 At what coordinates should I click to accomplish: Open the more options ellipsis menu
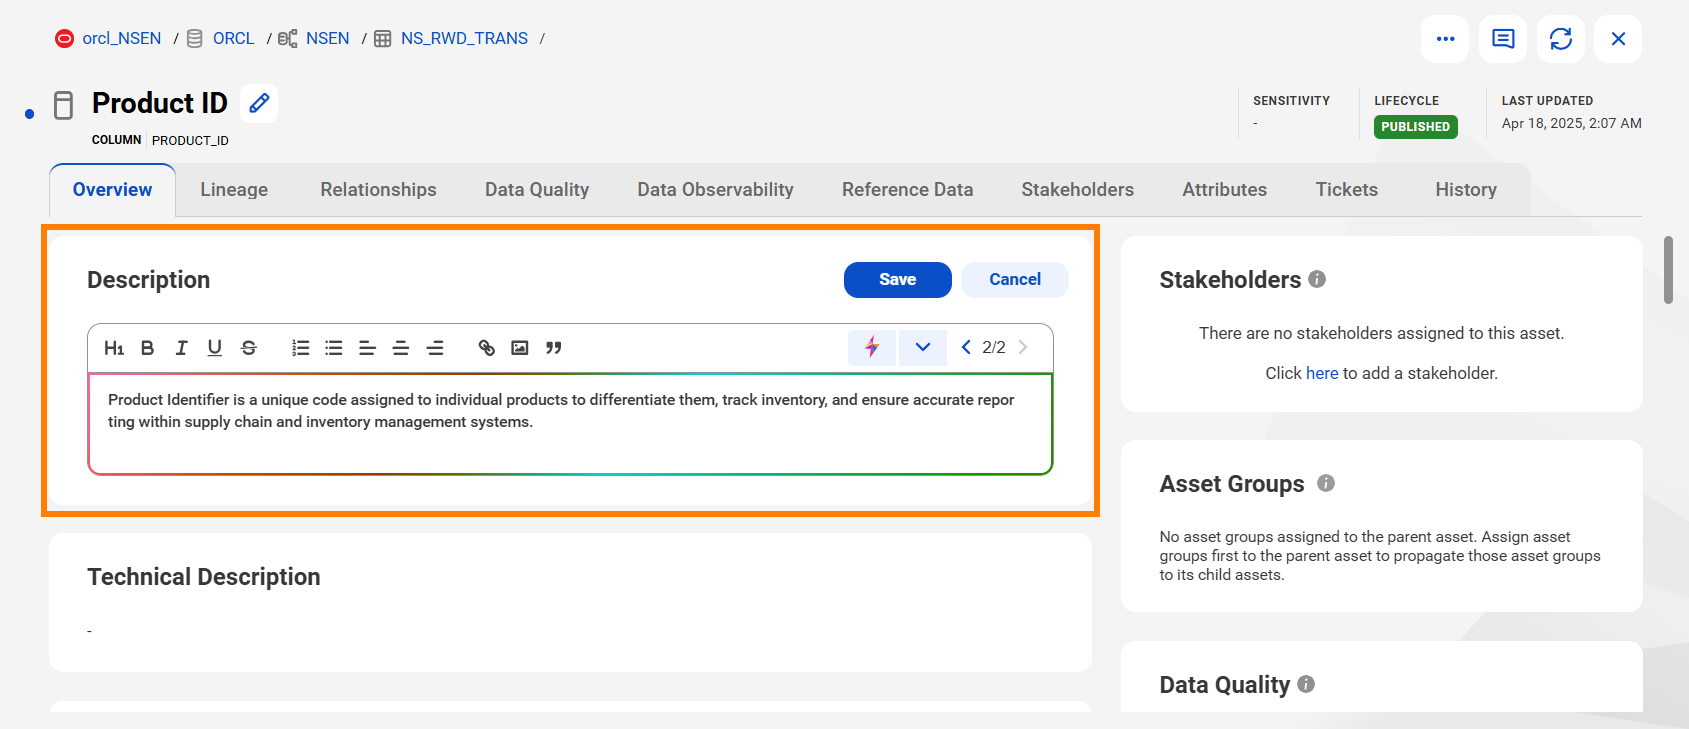(x=1445, y=39)
